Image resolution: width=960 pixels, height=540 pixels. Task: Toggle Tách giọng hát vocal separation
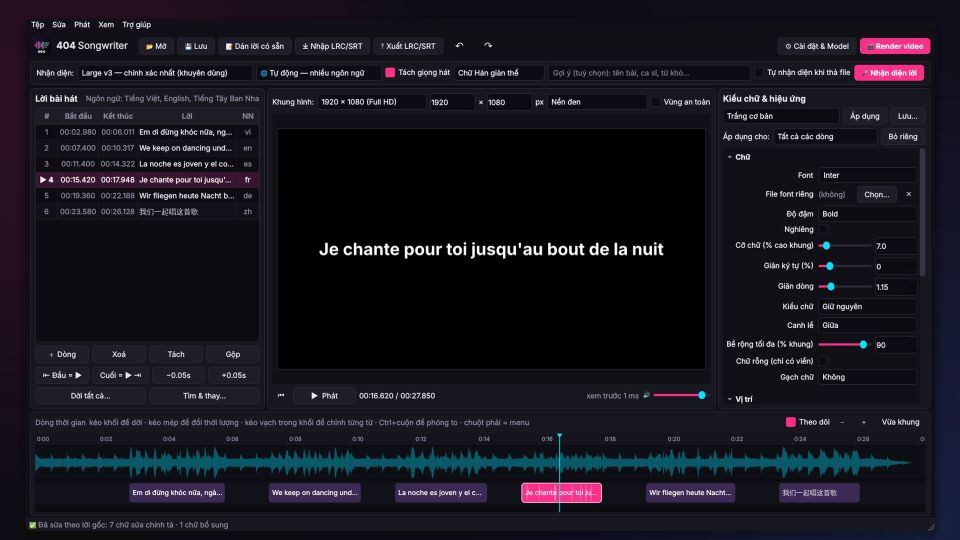point(390,72)
